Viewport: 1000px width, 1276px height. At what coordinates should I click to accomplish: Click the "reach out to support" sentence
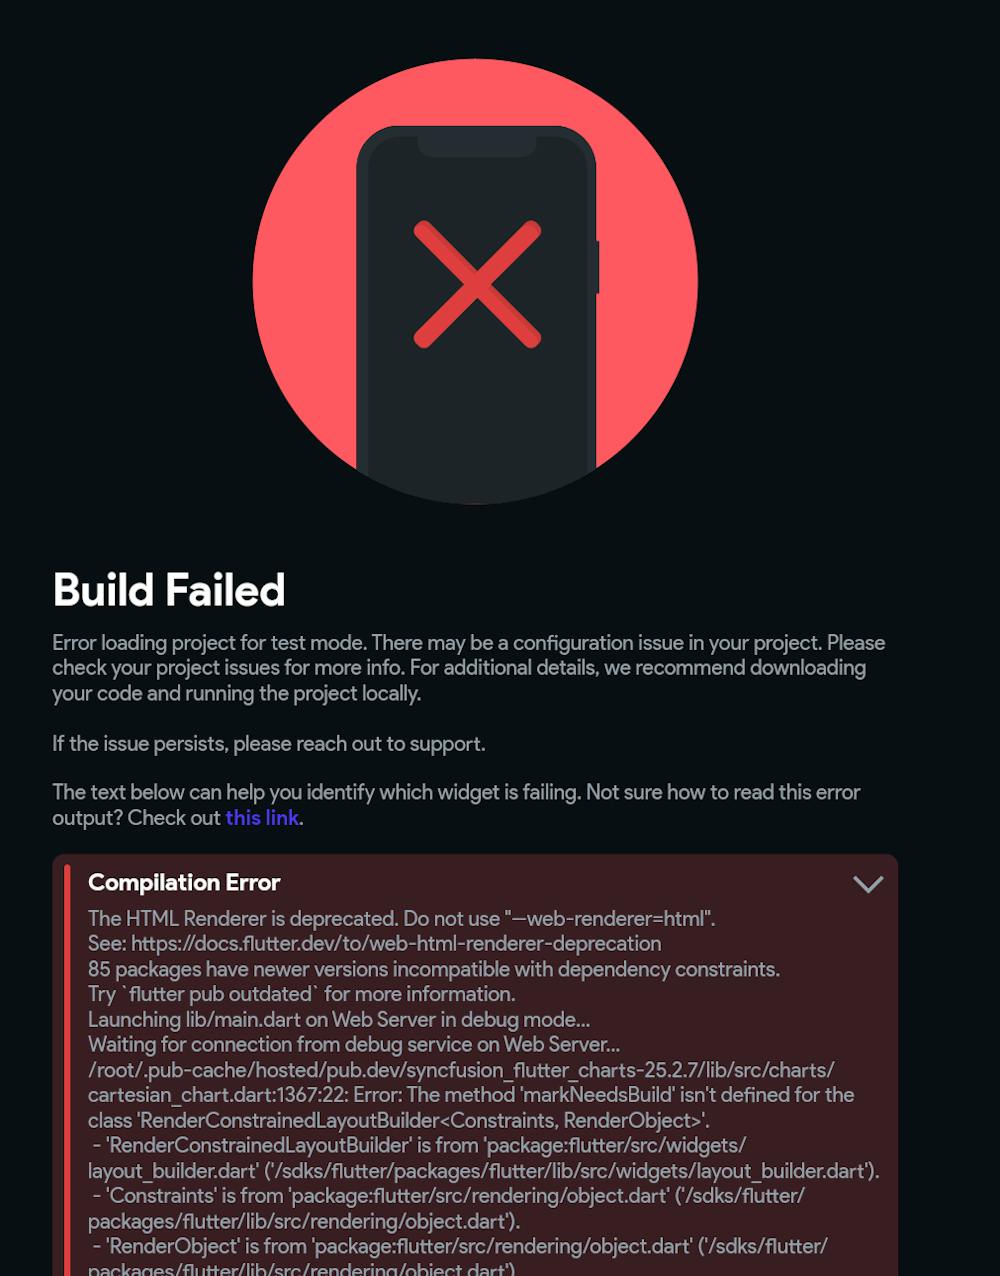point(269,744)
